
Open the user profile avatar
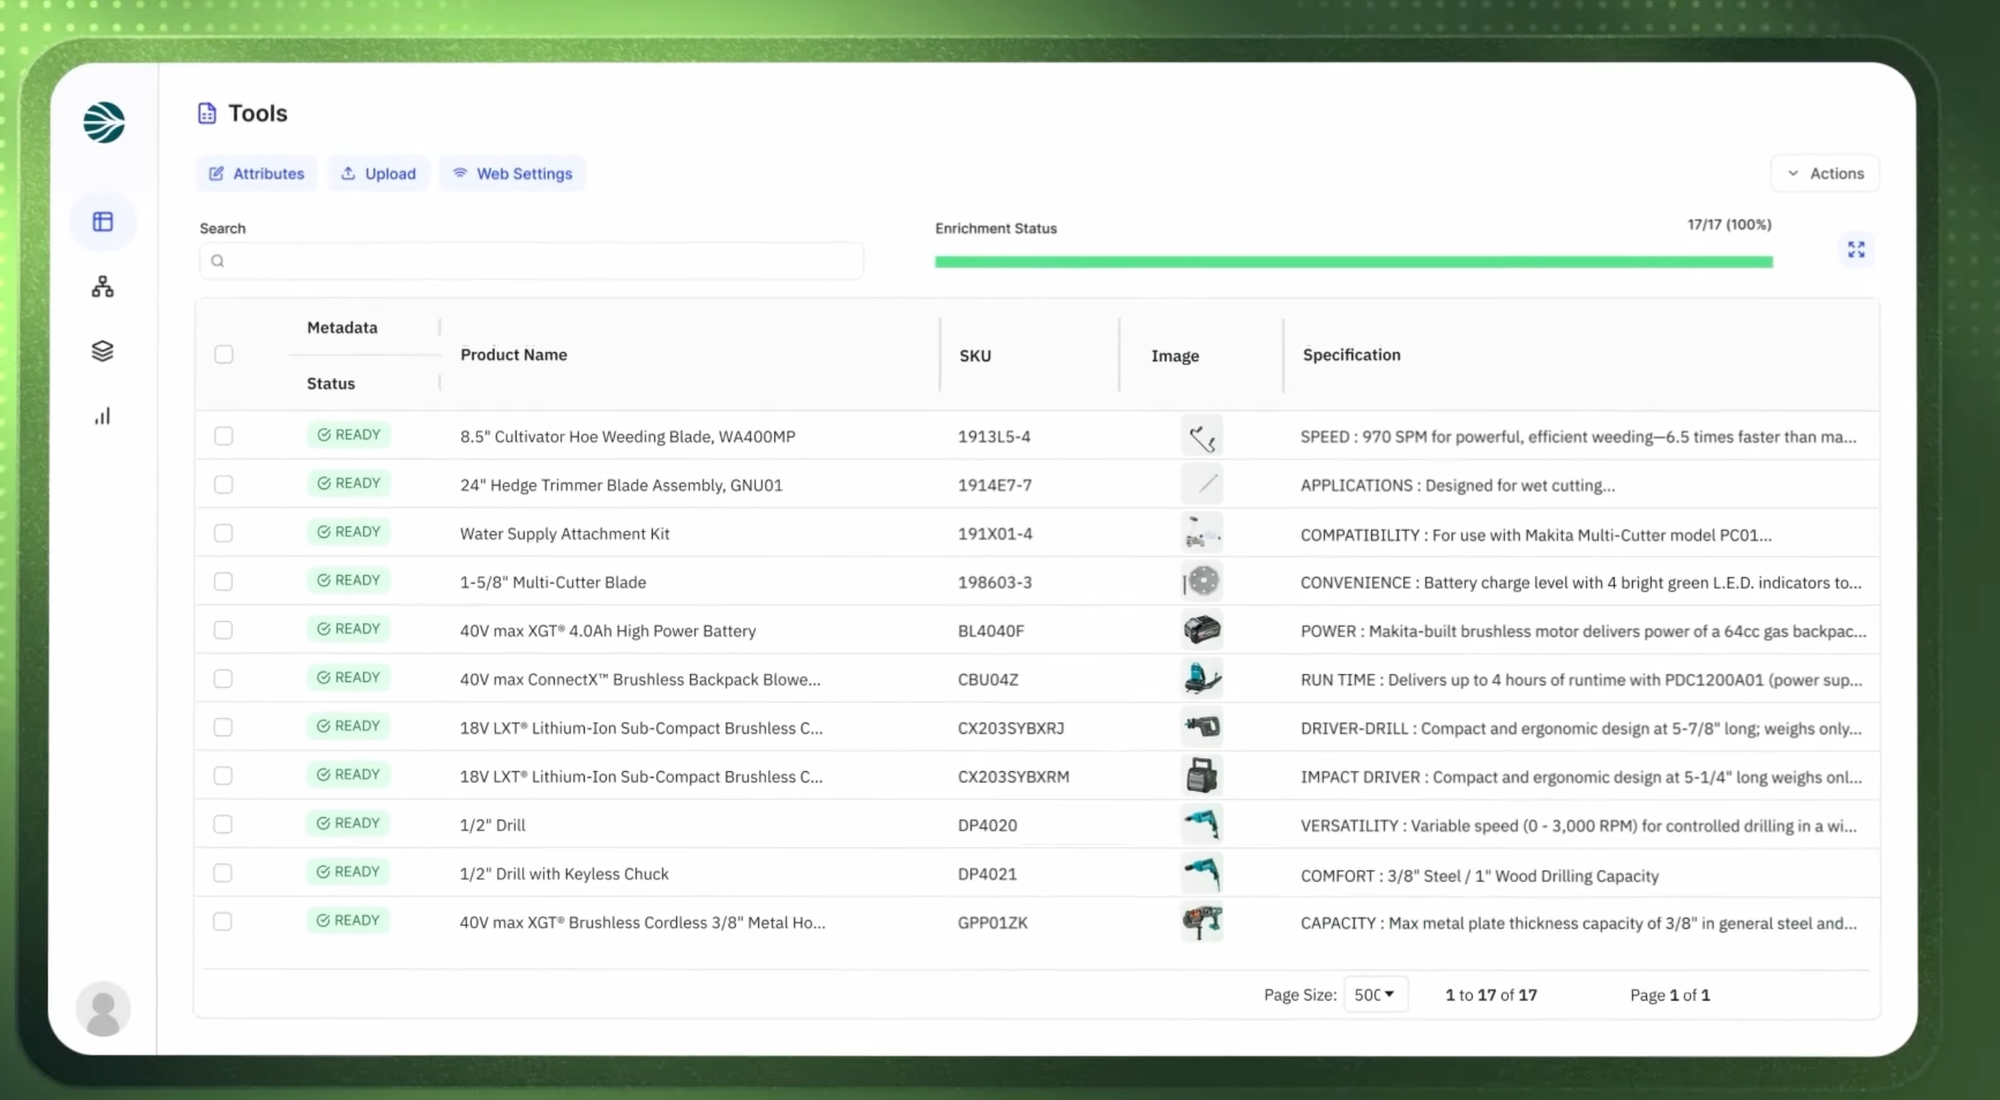tap(104, 1009)
